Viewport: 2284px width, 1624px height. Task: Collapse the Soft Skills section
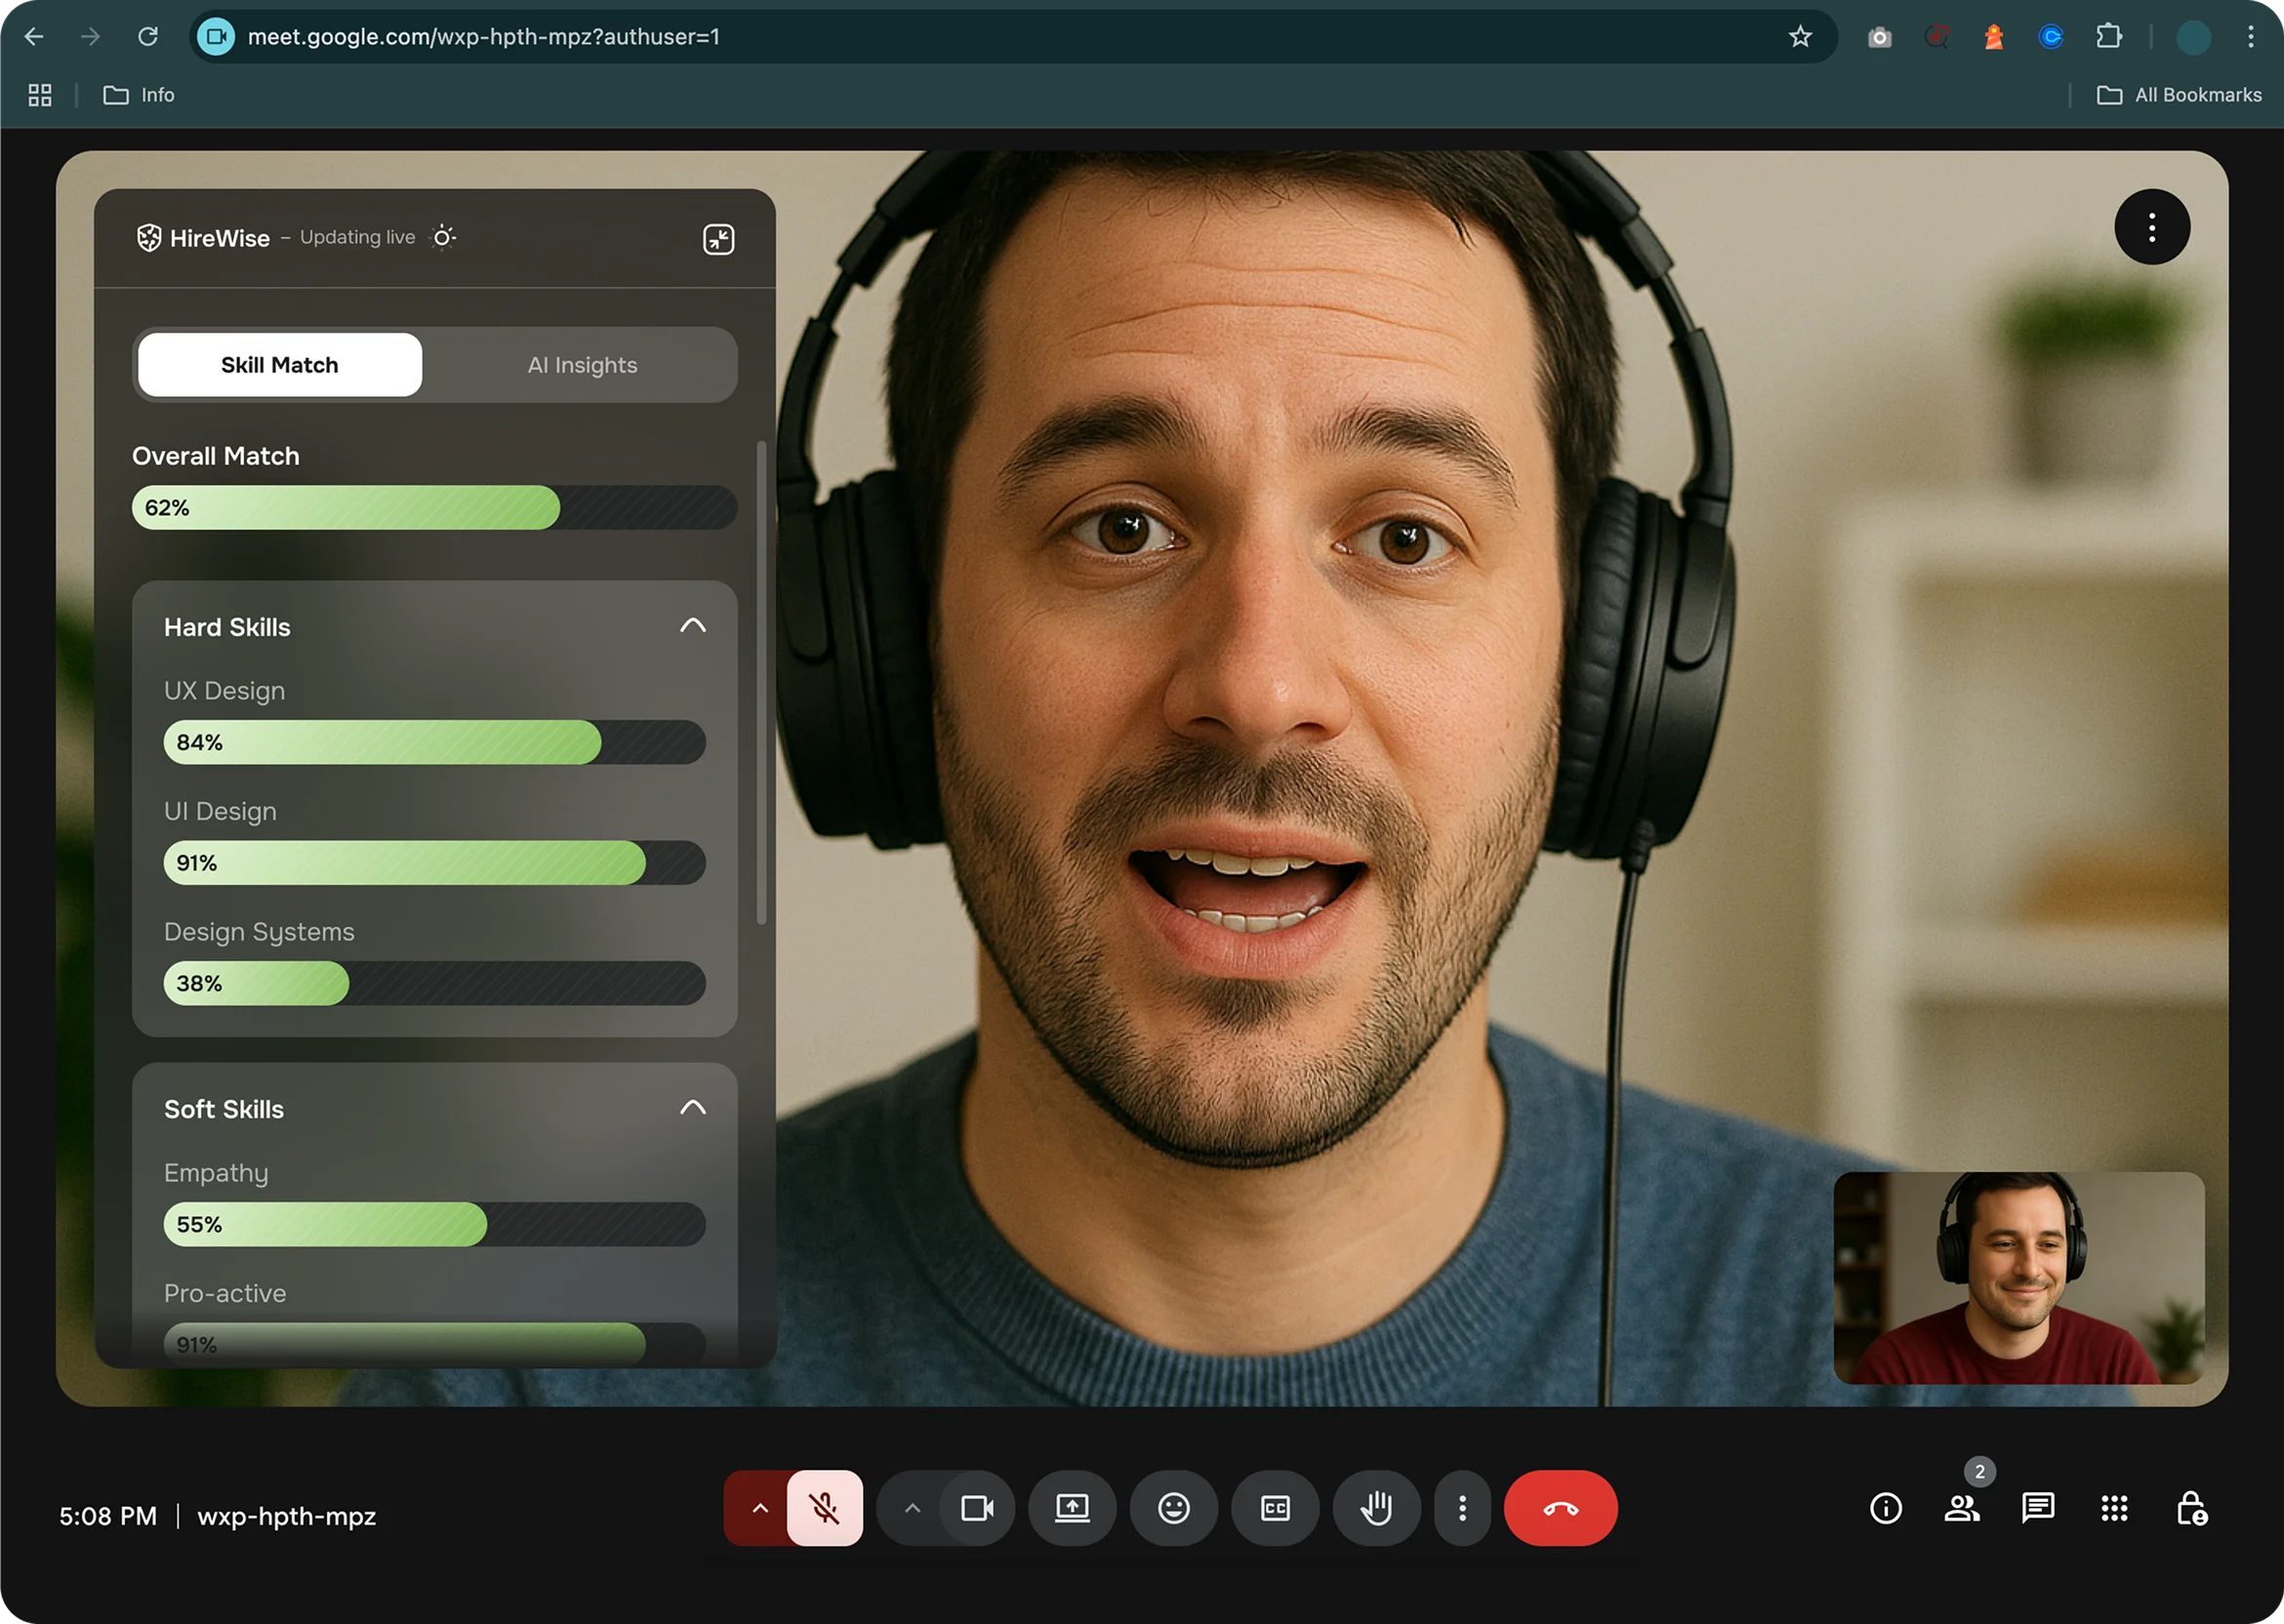tap(692, 1108)
